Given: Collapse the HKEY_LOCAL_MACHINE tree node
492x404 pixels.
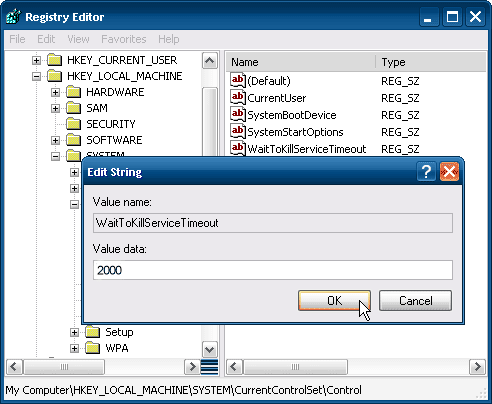Looking at the screenshot, I should [36, 77].
